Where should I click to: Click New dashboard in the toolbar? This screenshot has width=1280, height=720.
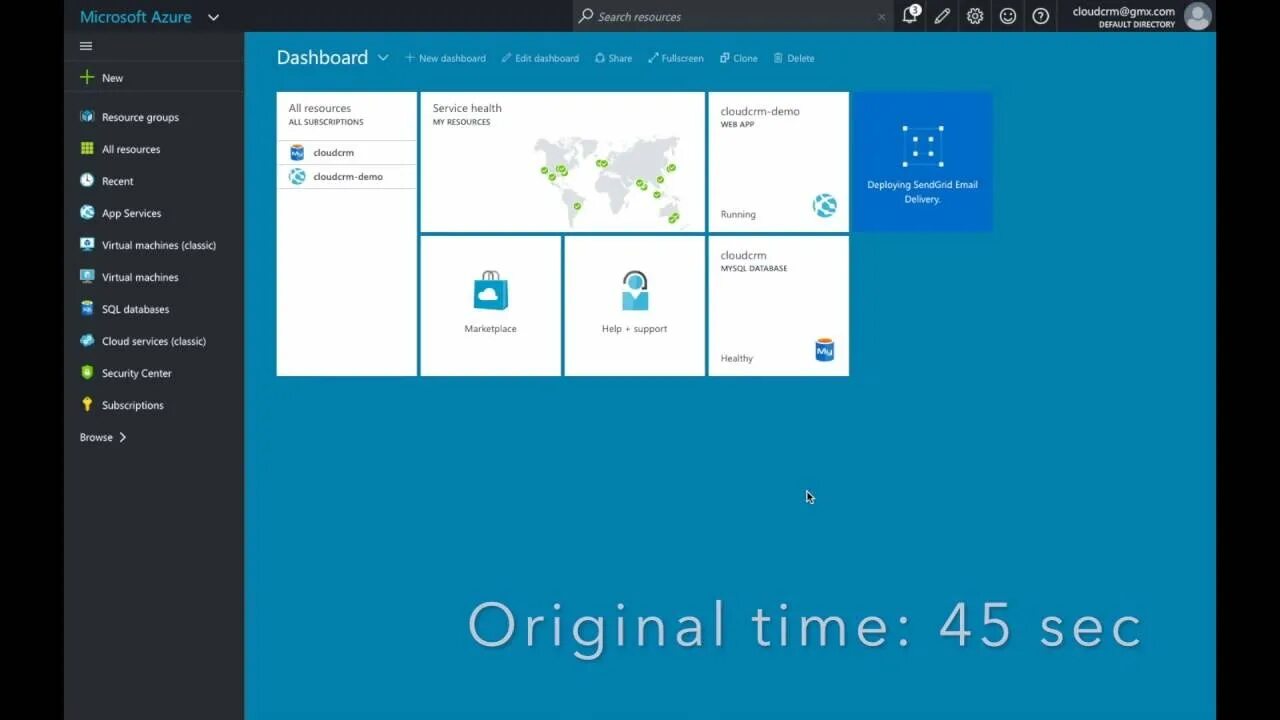pos(445,58)
